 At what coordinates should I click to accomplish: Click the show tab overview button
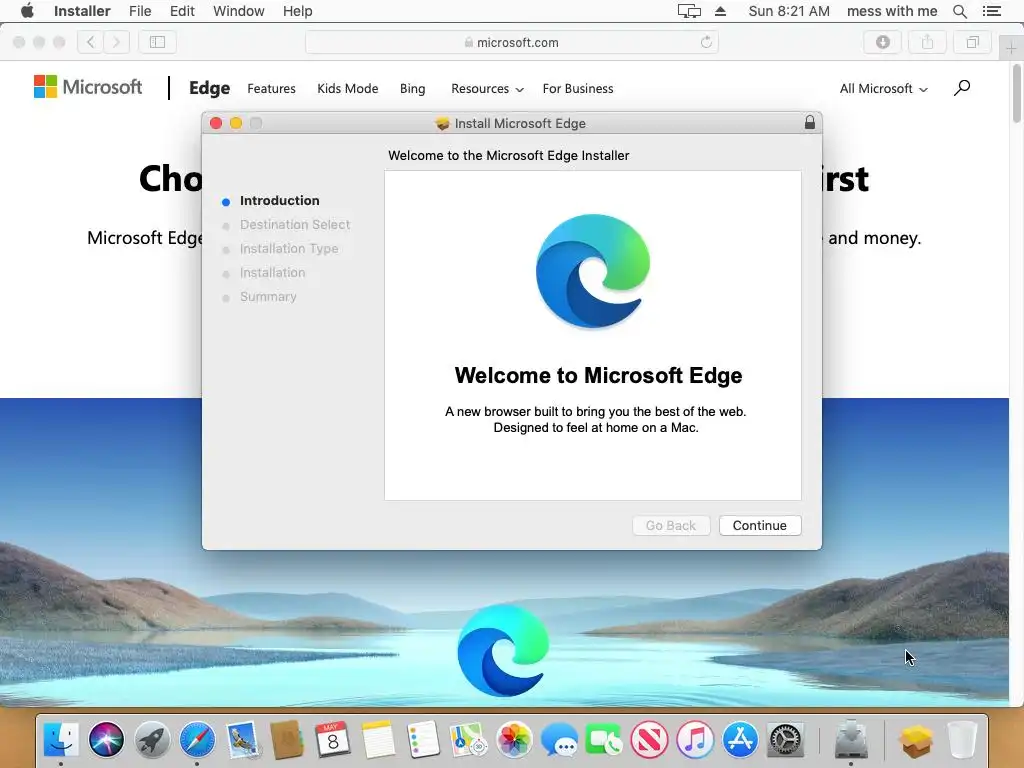(972, 42)
